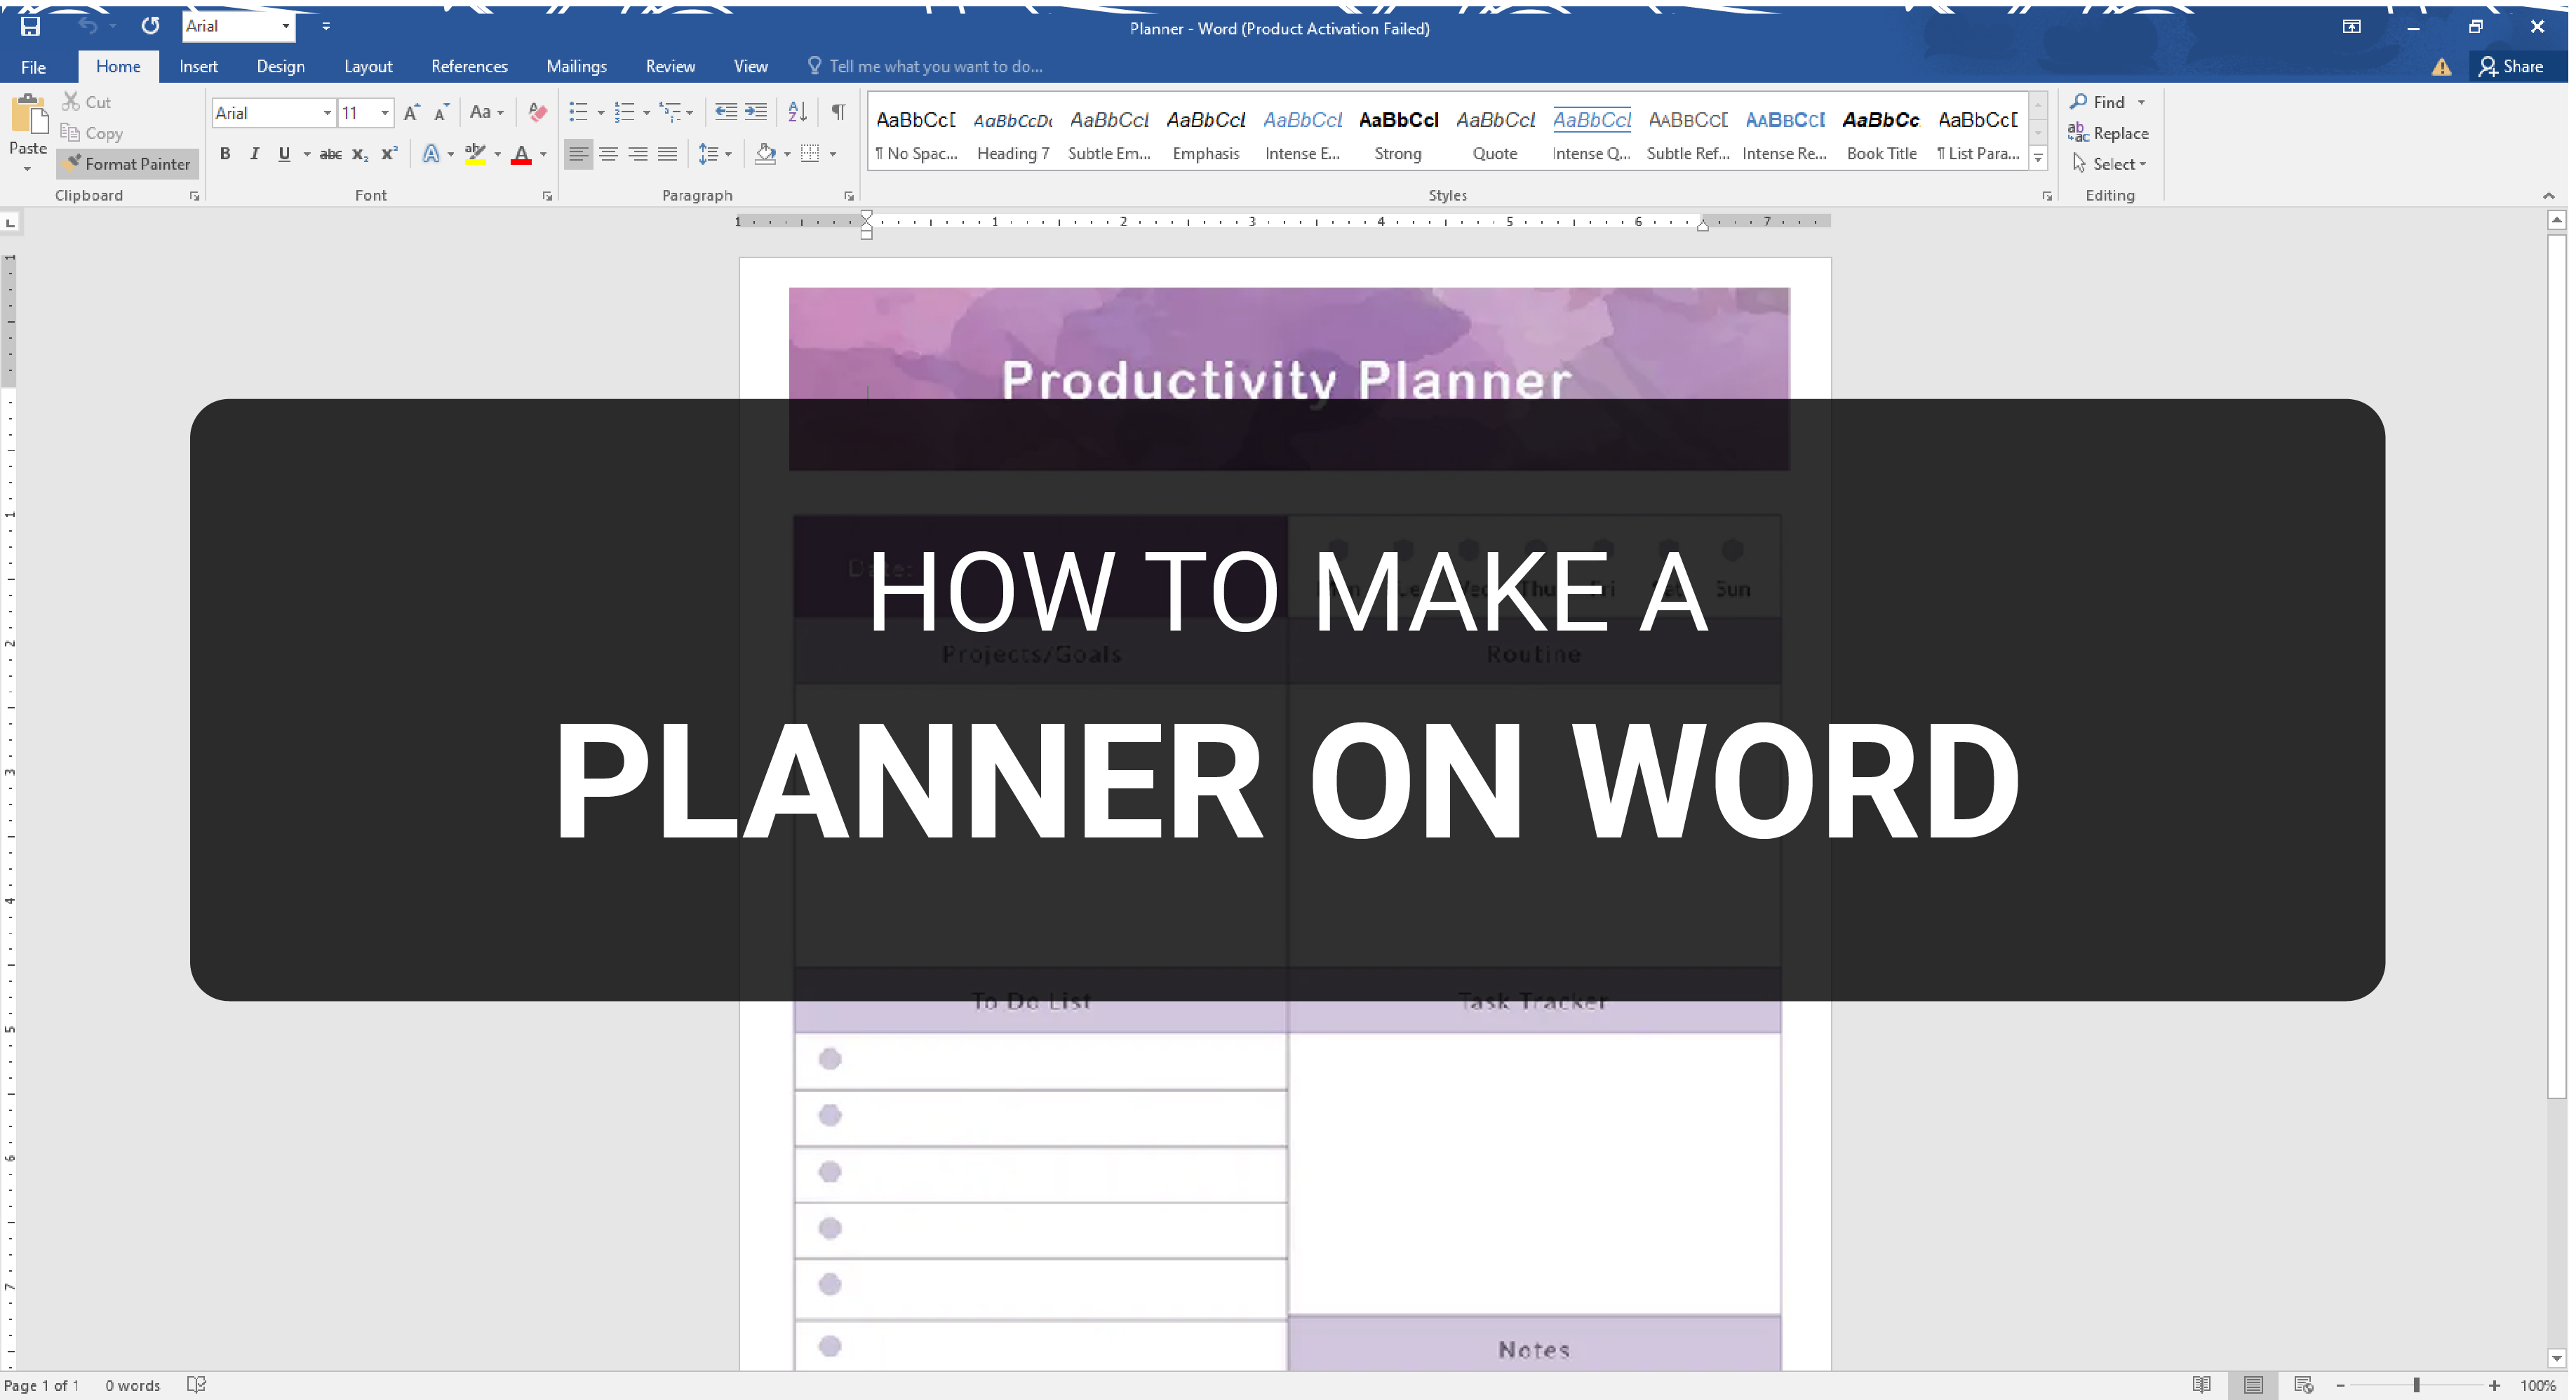Apply Text Effects with the glowing A icon
The height and width of the screenshot is (1400, 2576).
431,154
